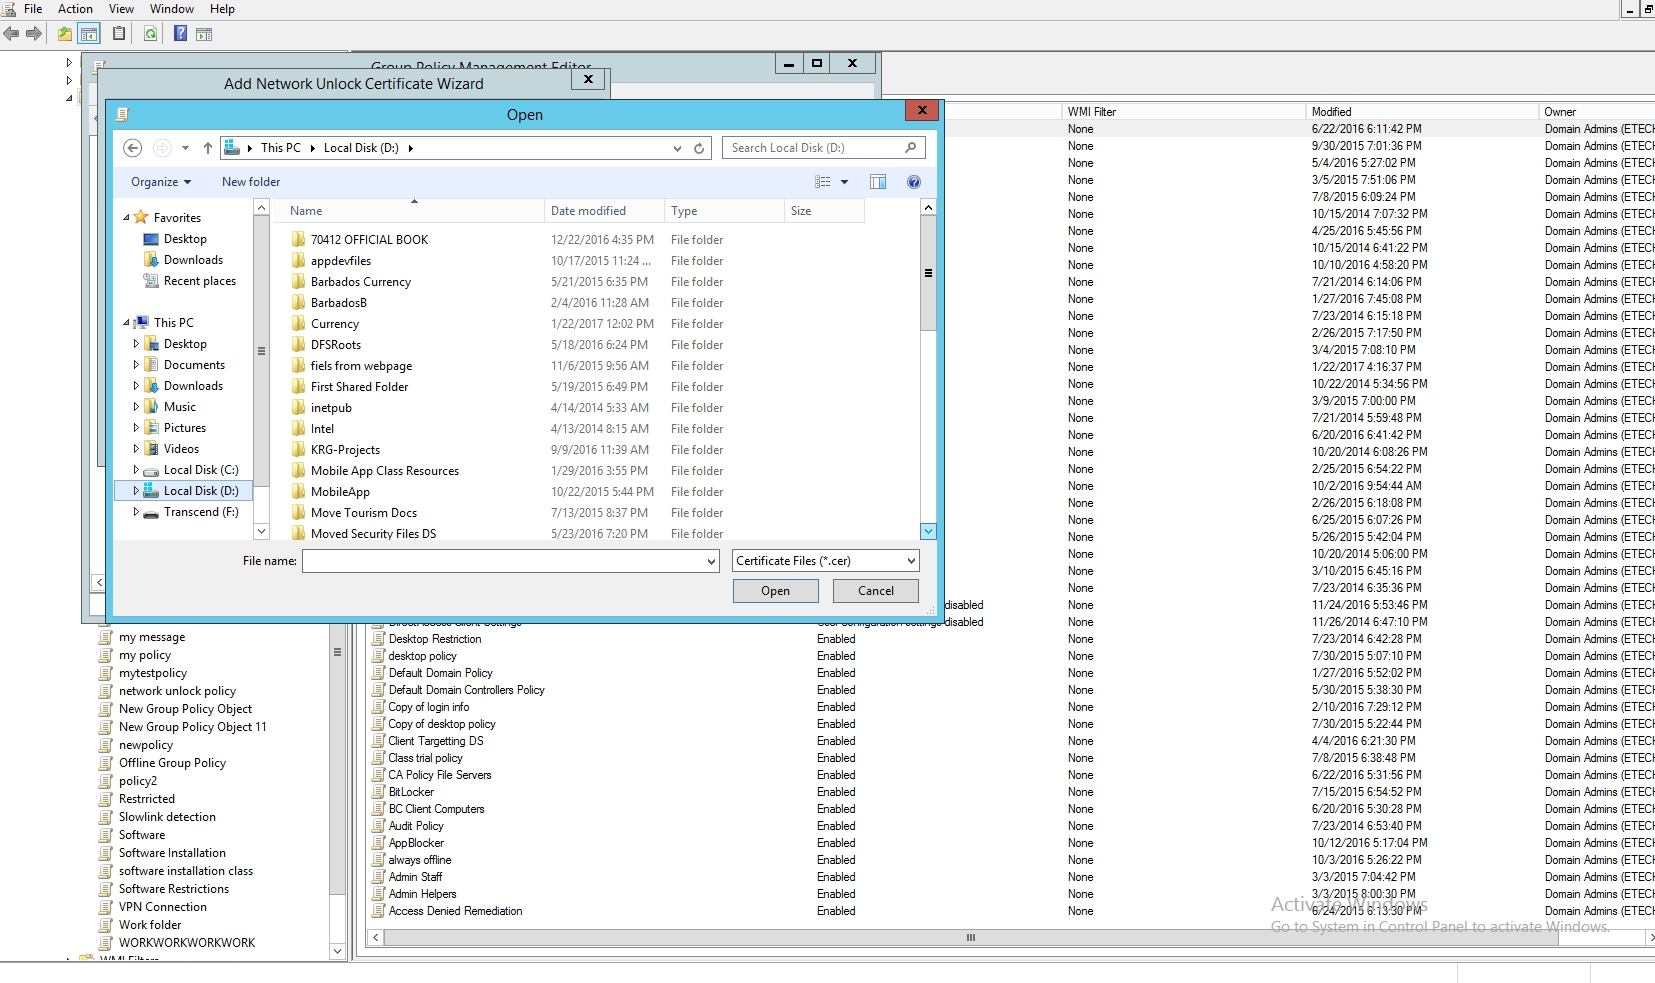Expand Local Disk (C:) tree node
1655x983 pixels.
[136, 470]
